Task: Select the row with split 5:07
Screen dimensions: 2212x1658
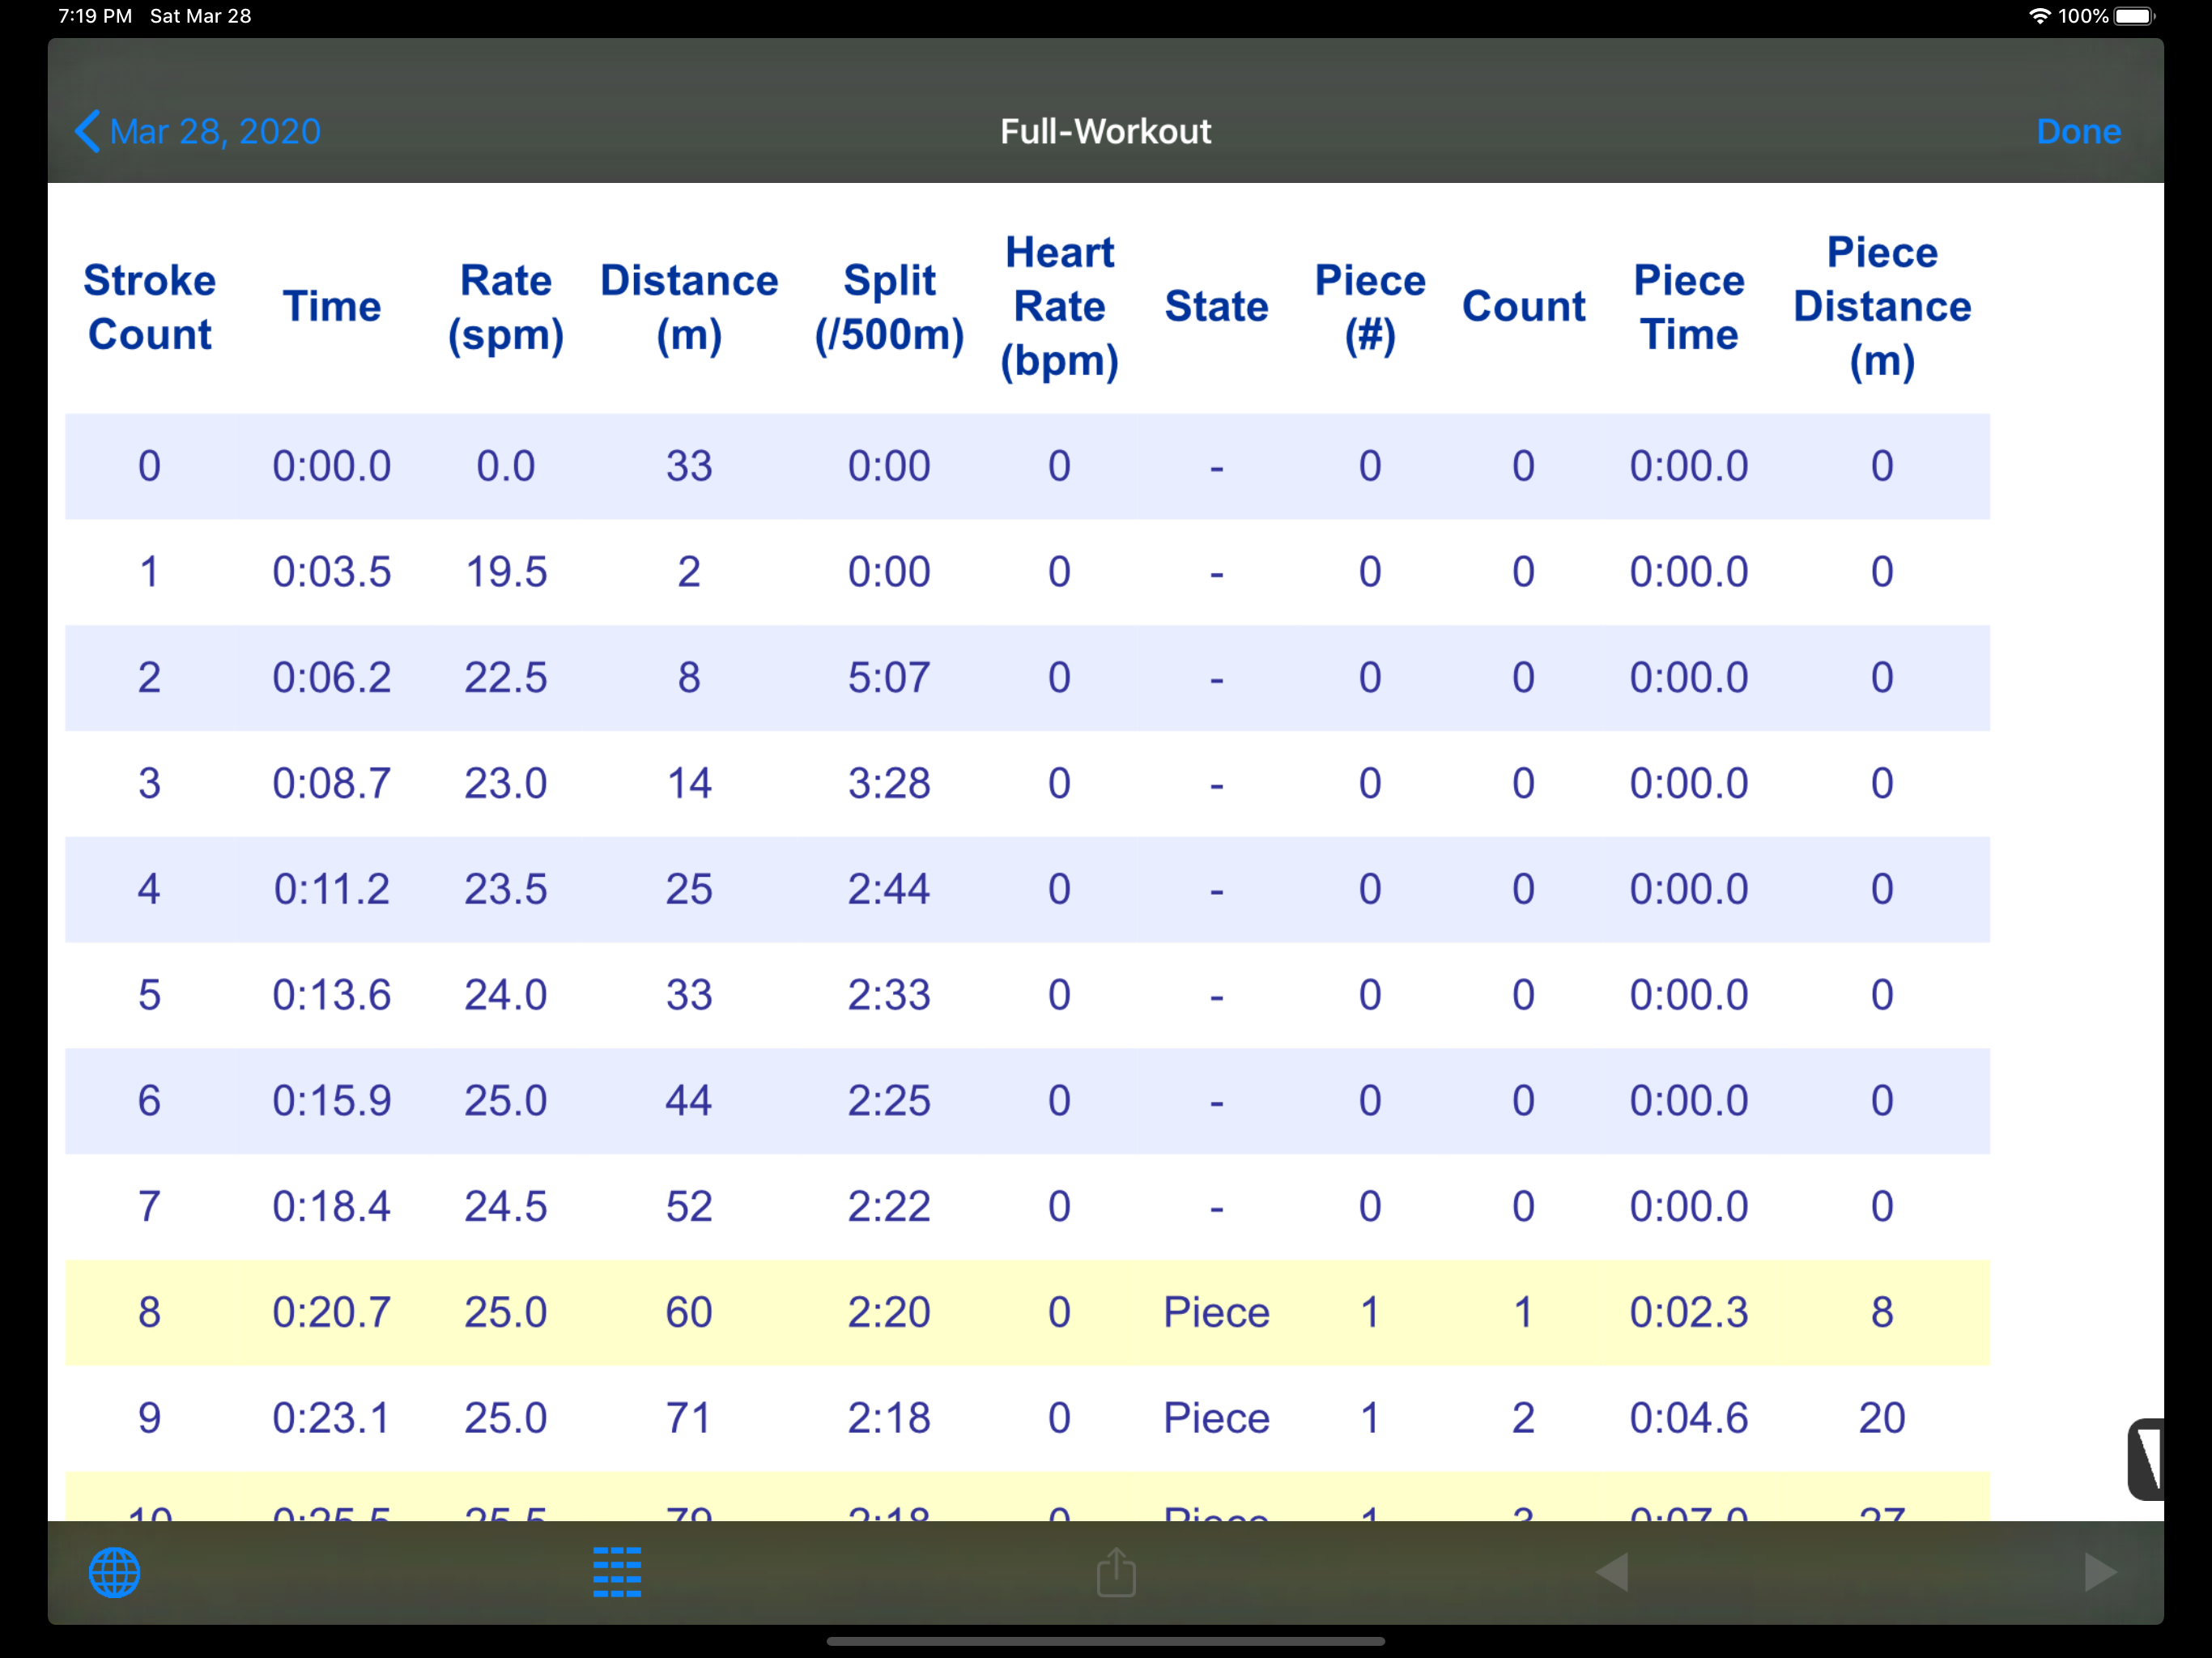Action: pos(1027,678)
